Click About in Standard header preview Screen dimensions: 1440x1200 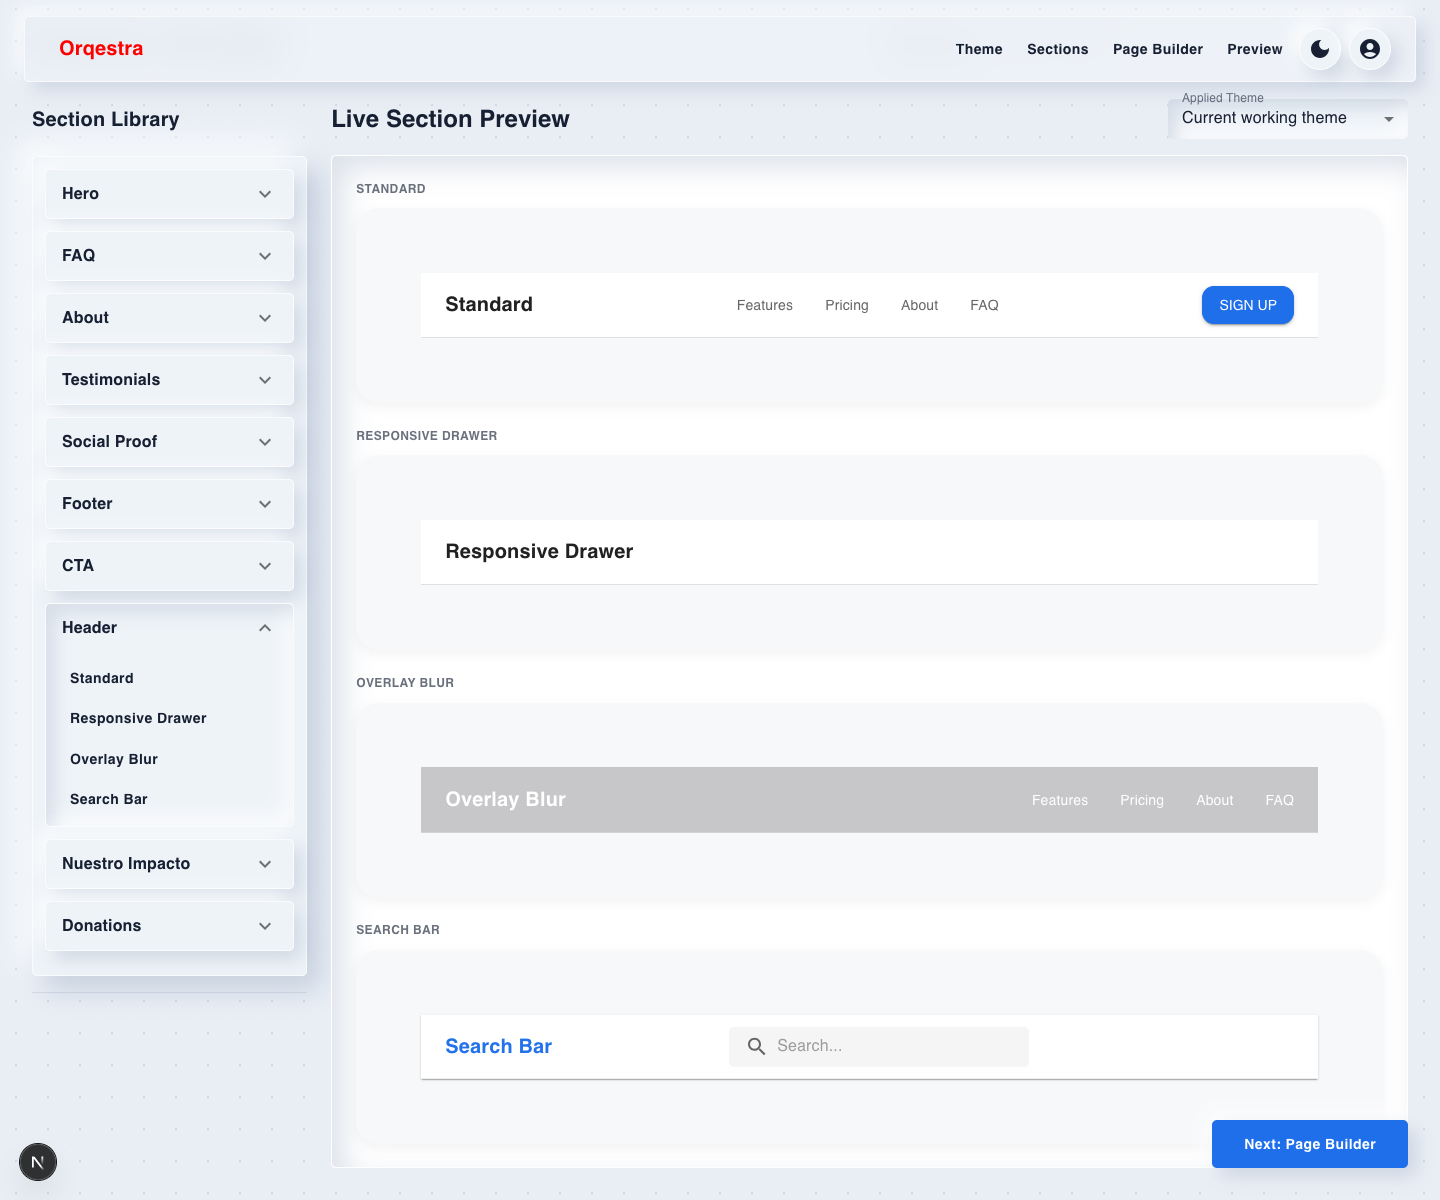point(920,305)
